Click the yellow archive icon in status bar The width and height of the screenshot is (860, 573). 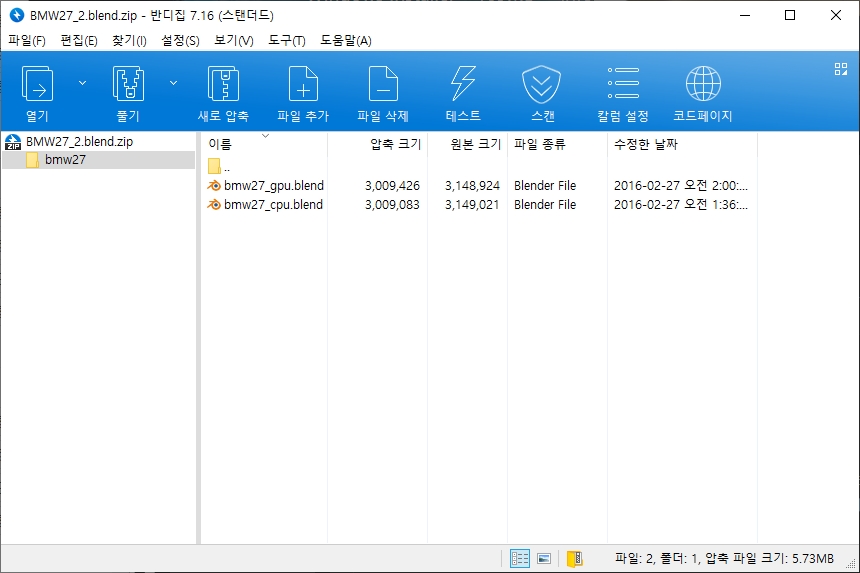pos(574,558)
